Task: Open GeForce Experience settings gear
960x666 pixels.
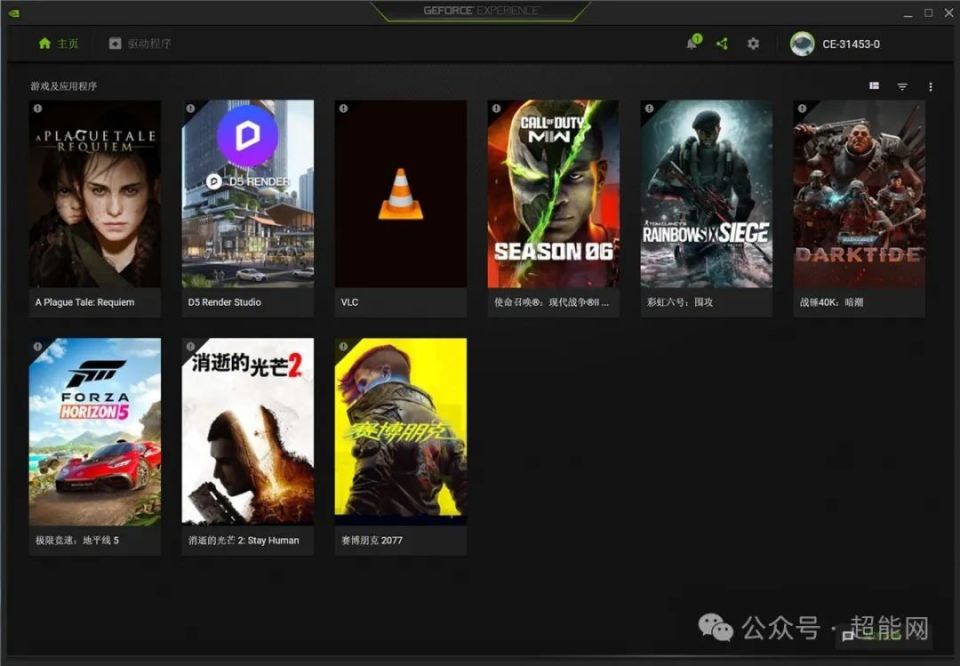Action: [x=752, y=44]
